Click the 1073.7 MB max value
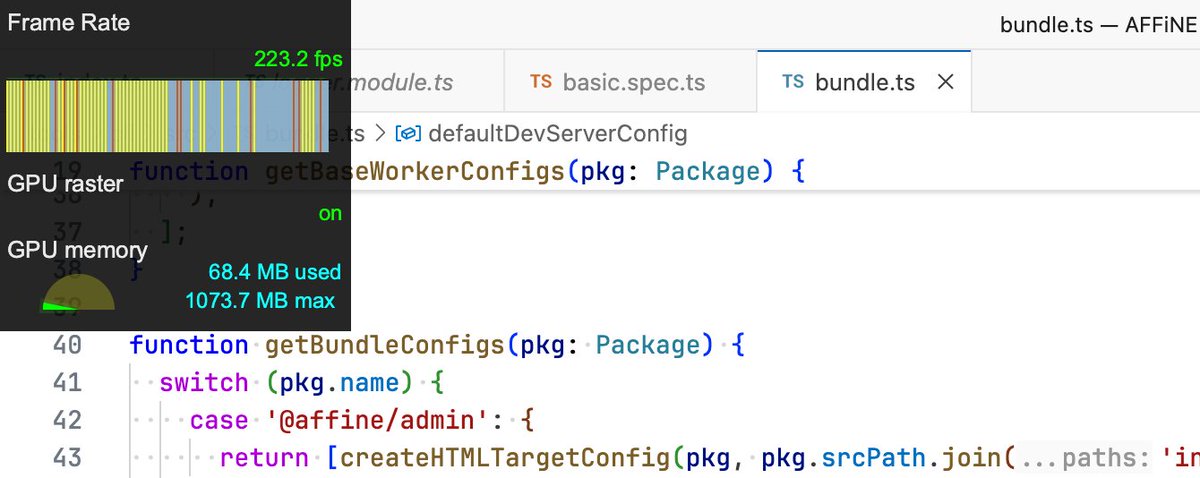The height and width of the screenshot is (478, 1200). 260,301
